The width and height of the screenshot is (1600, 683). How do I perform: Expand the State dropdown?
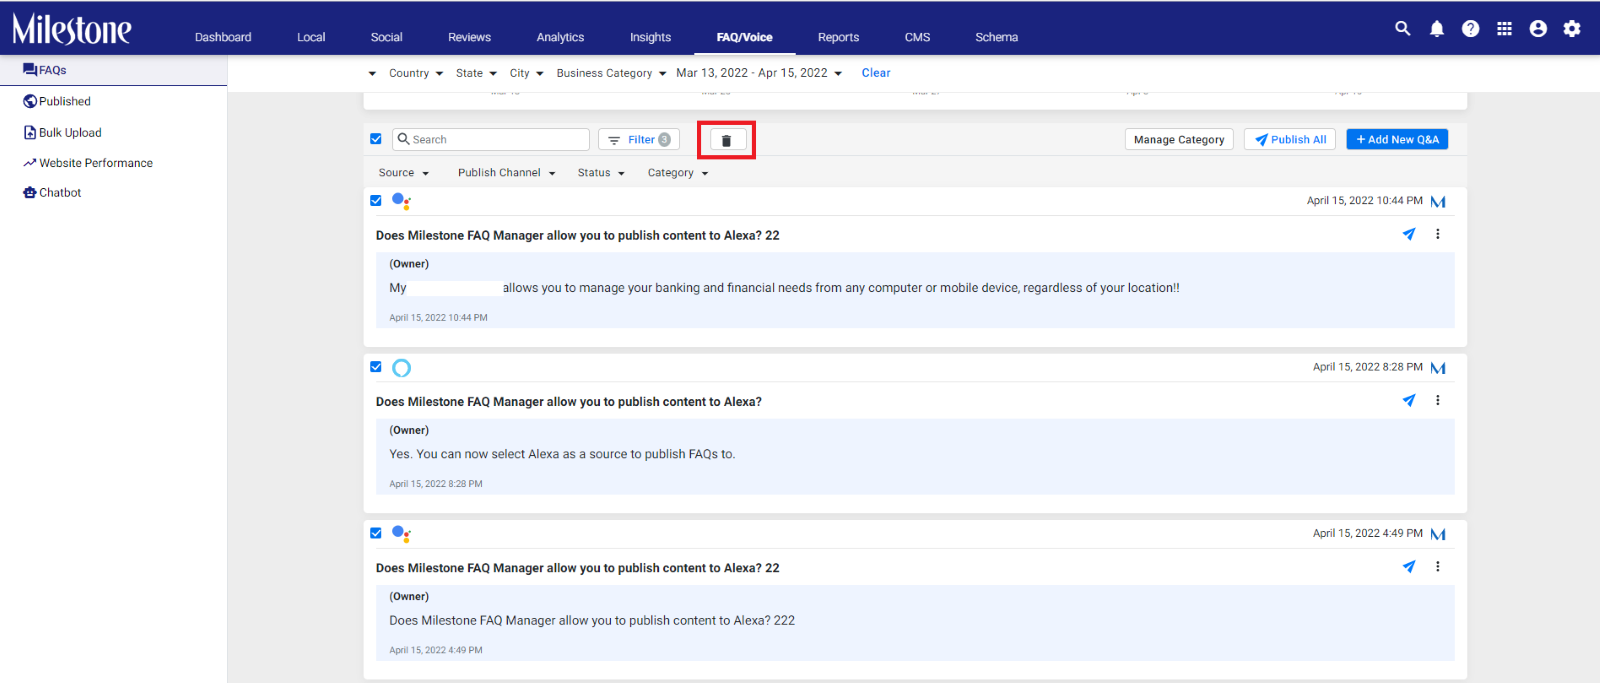(x=476, y=73)
